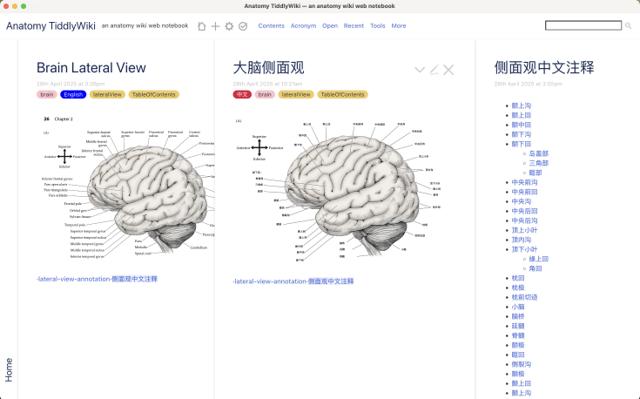Open the Contents menu
640x399 pixels.
271,26
